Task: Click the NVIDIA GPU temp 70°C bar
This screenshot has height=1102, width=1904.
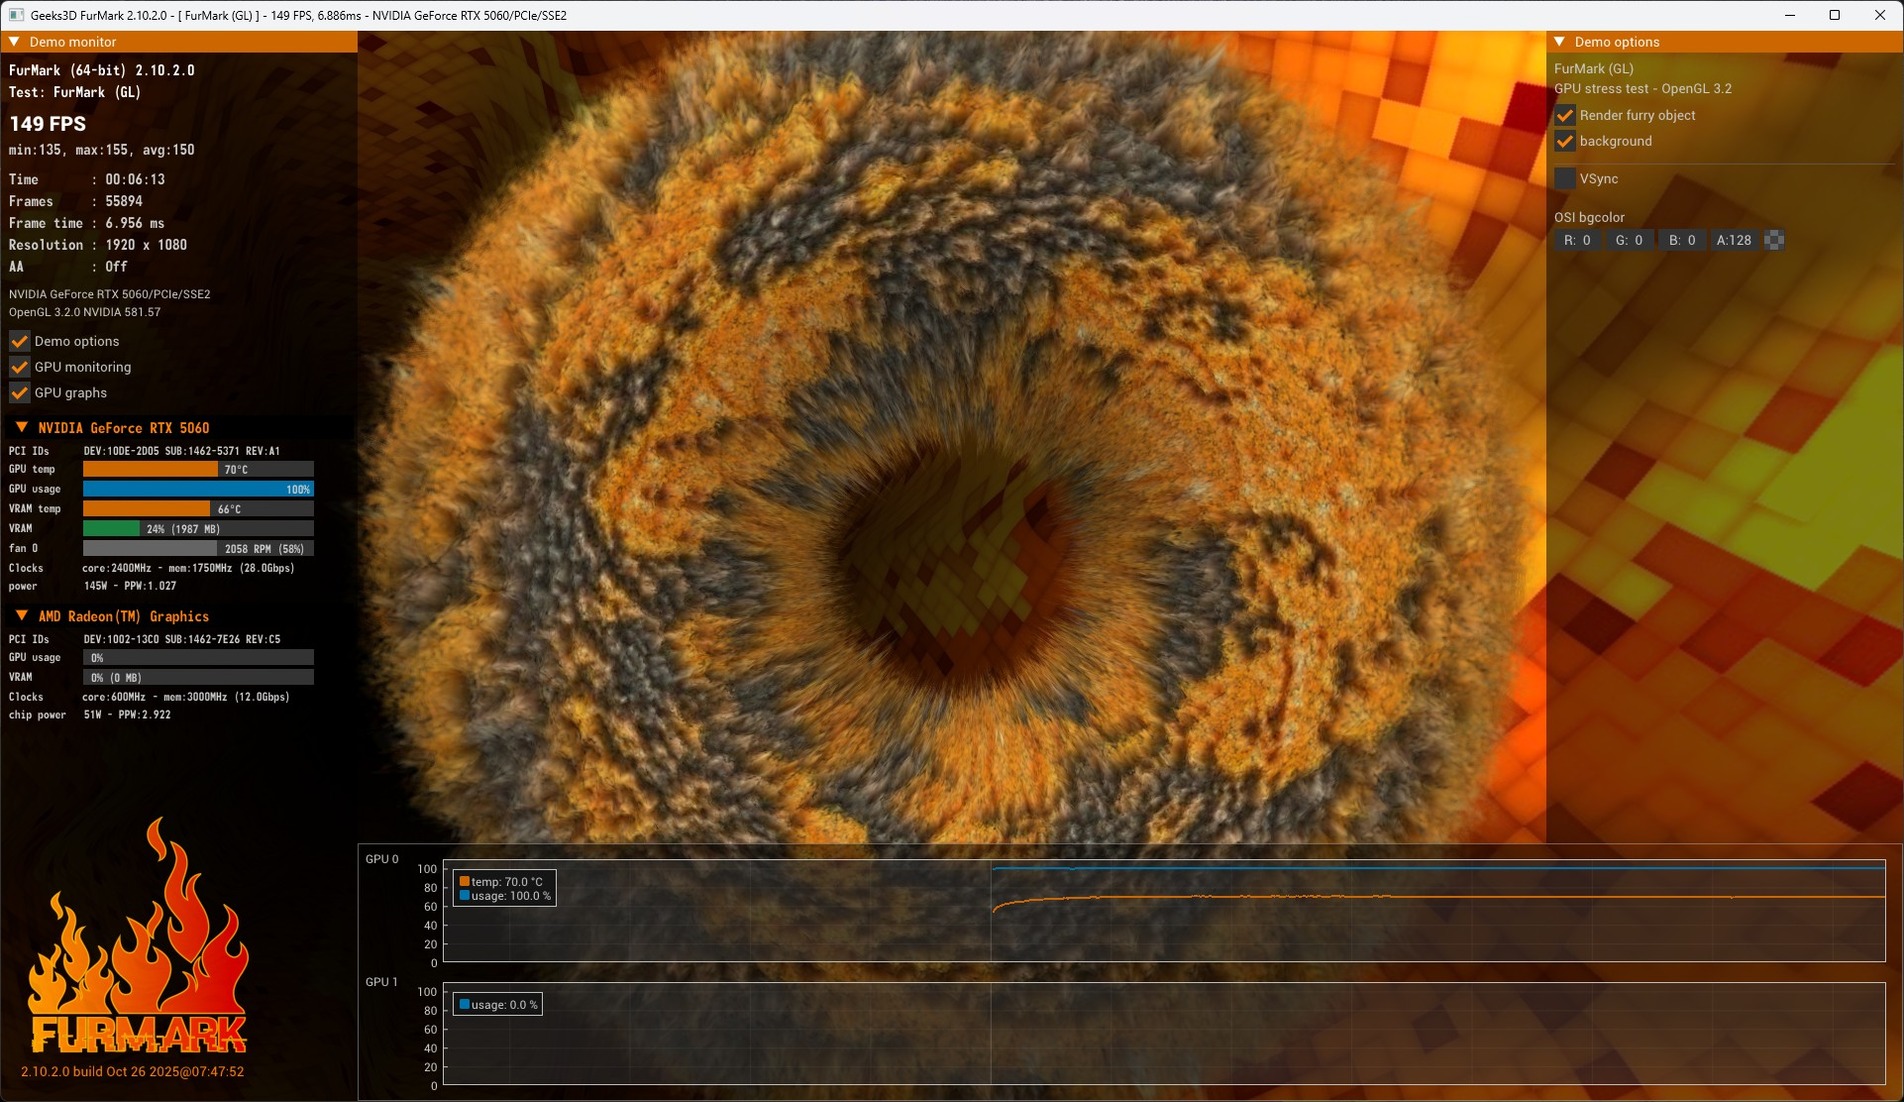Action: [198, 469]
